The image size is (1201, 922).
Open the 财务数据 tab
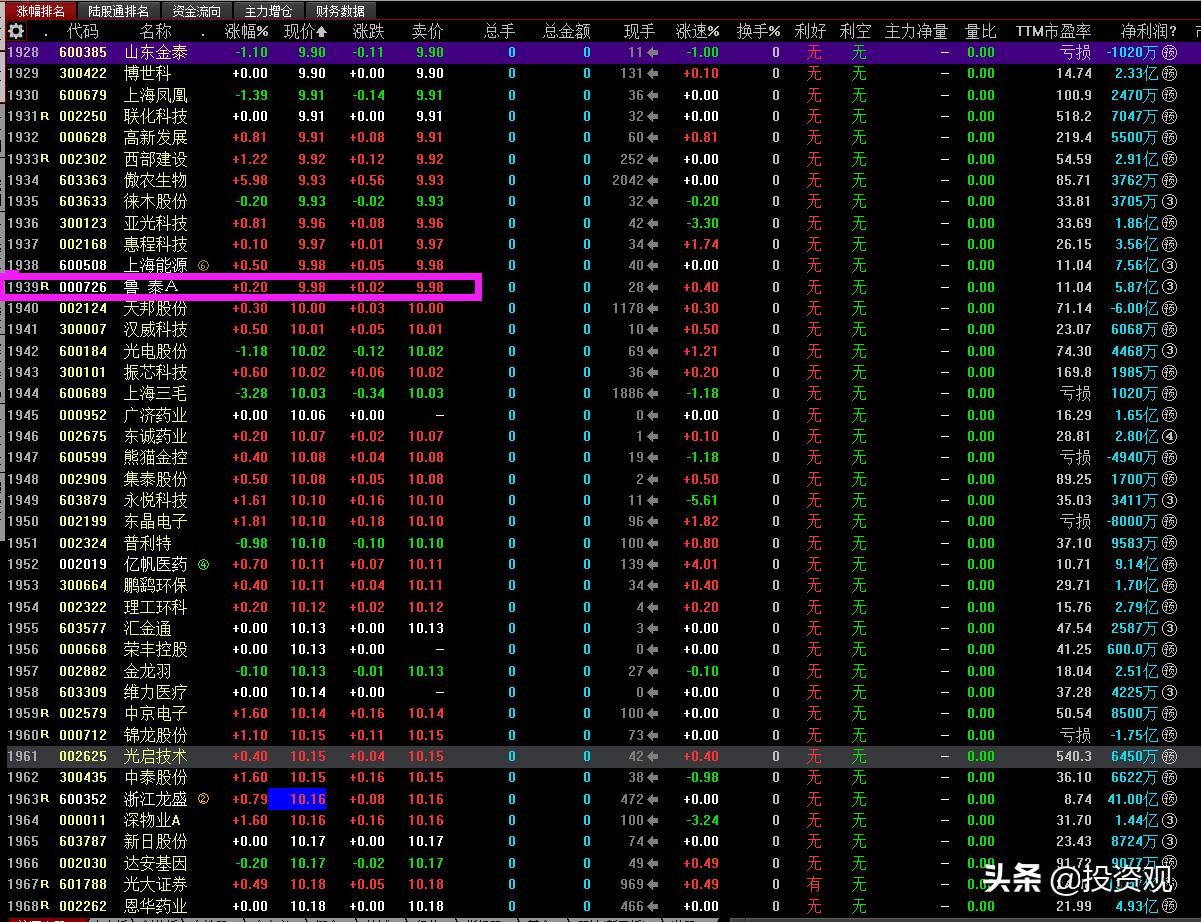(340, 11)
